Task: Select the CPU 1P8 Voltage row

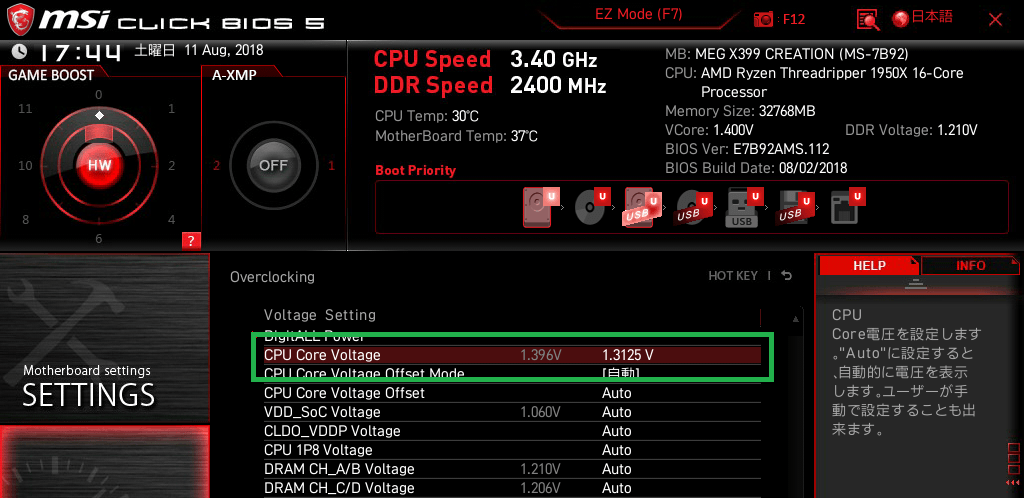Action: pos(512,450)
